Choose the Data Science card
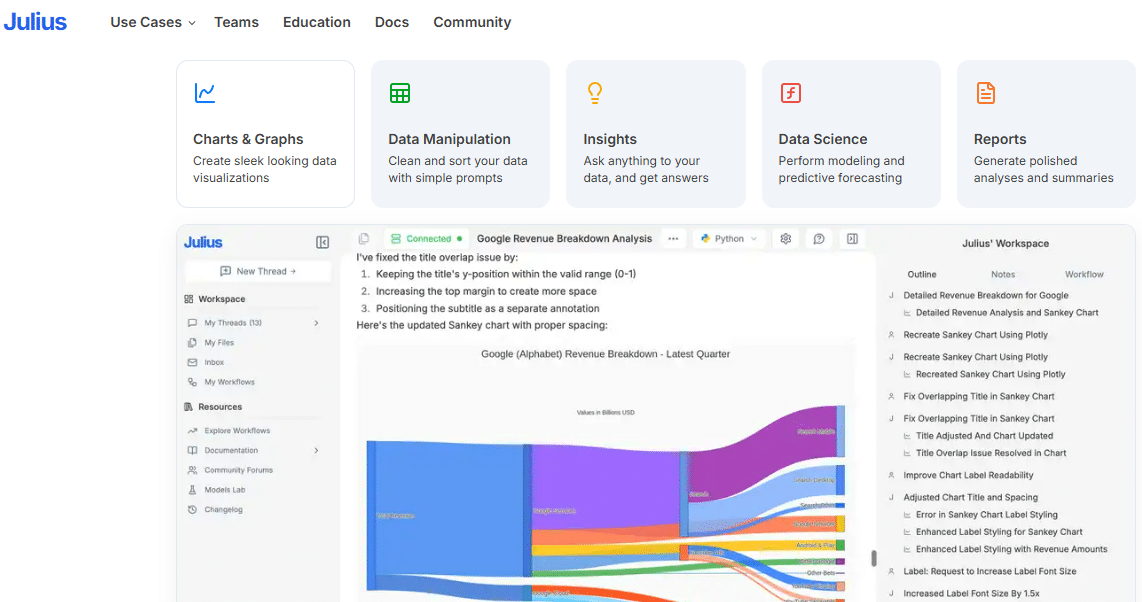Viewport: 1142px width, 602px height. click(x=851, y=134)
